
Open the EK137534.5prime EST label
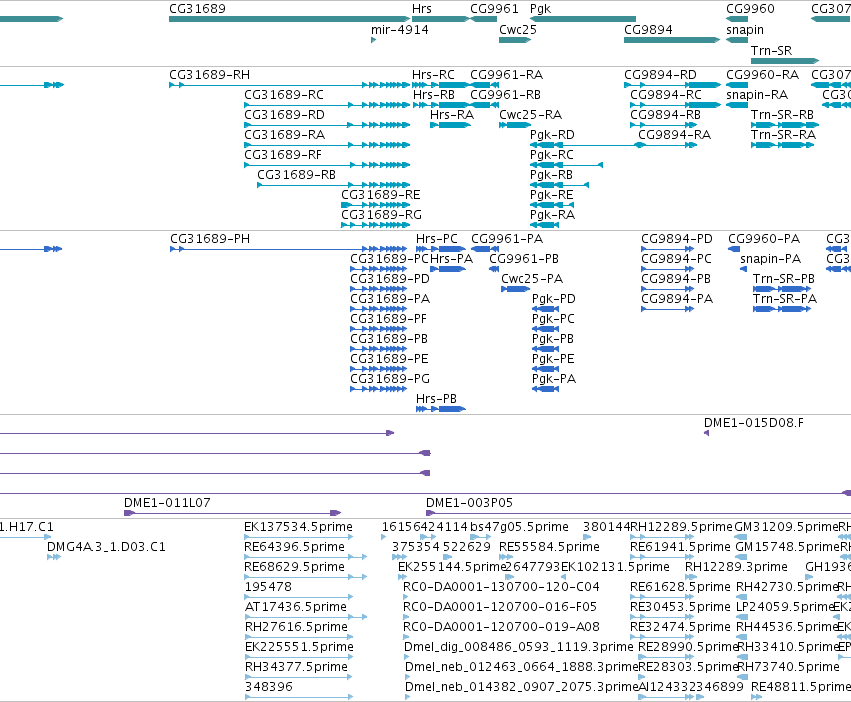299,527
